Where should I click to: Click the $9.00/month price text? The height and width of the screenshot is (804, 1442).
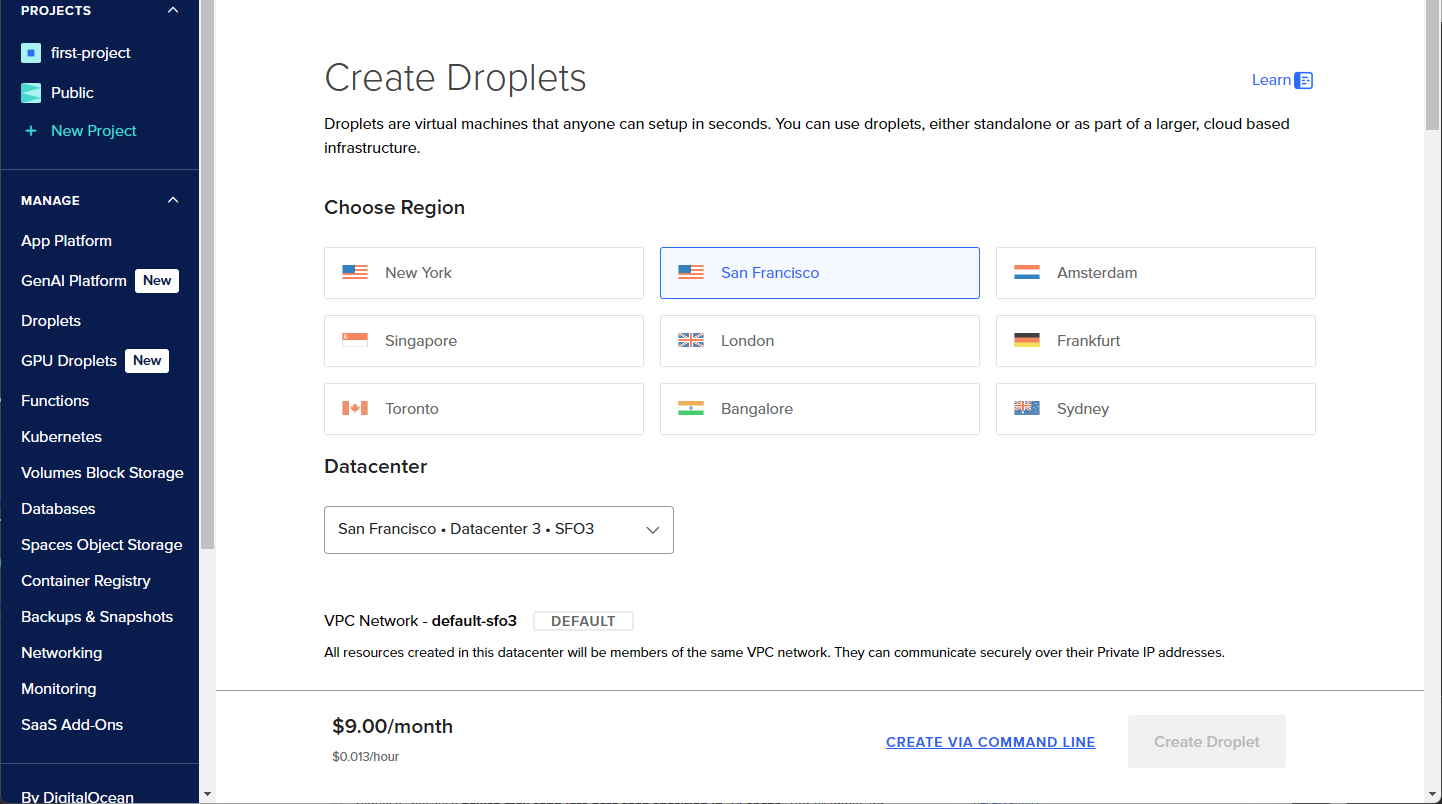point(393,727)
